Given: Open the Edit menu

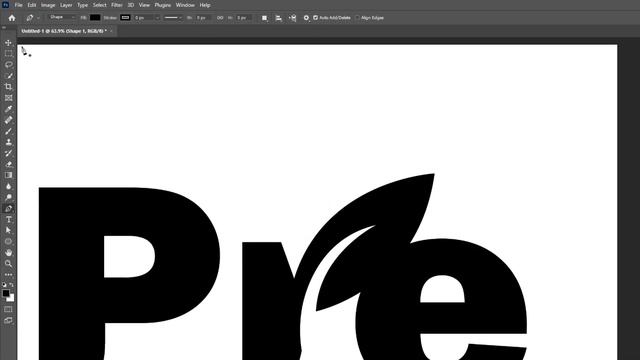Looking at the screenshot, I should click(32, 5).
